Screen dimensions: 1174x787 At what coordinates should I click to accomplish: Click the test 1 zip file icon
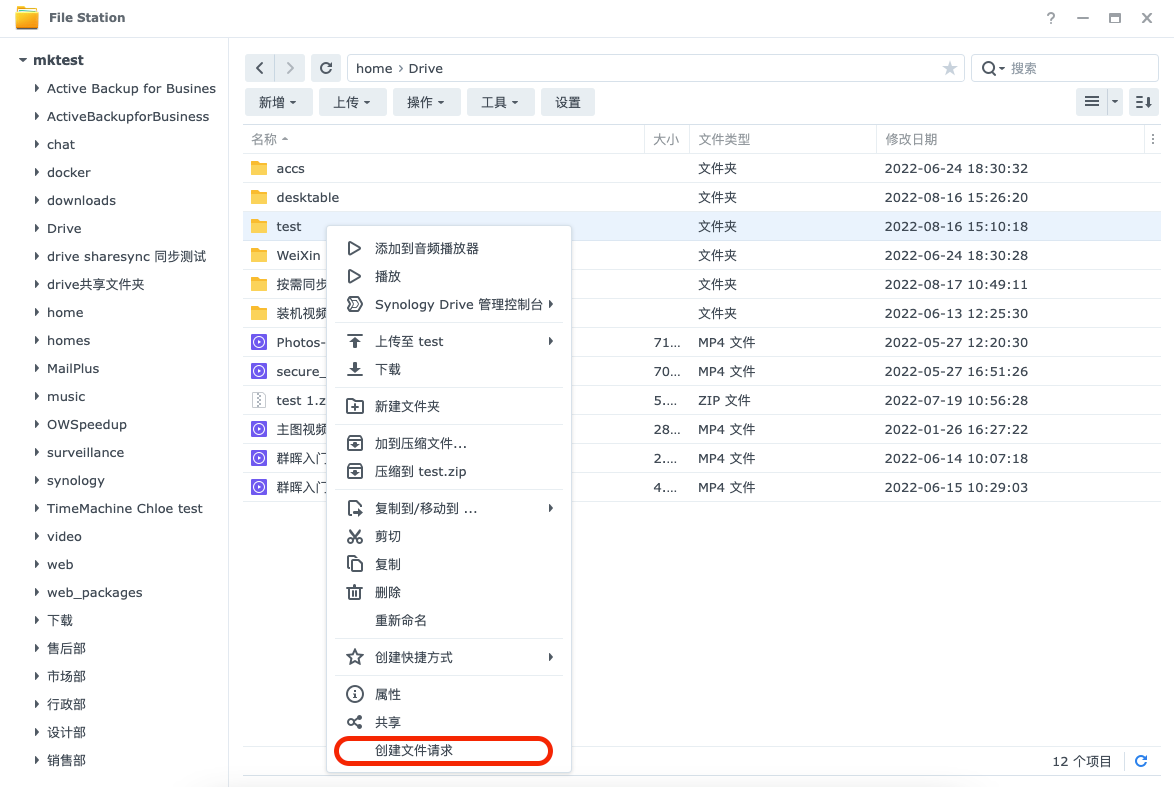(x=259, y=401)
